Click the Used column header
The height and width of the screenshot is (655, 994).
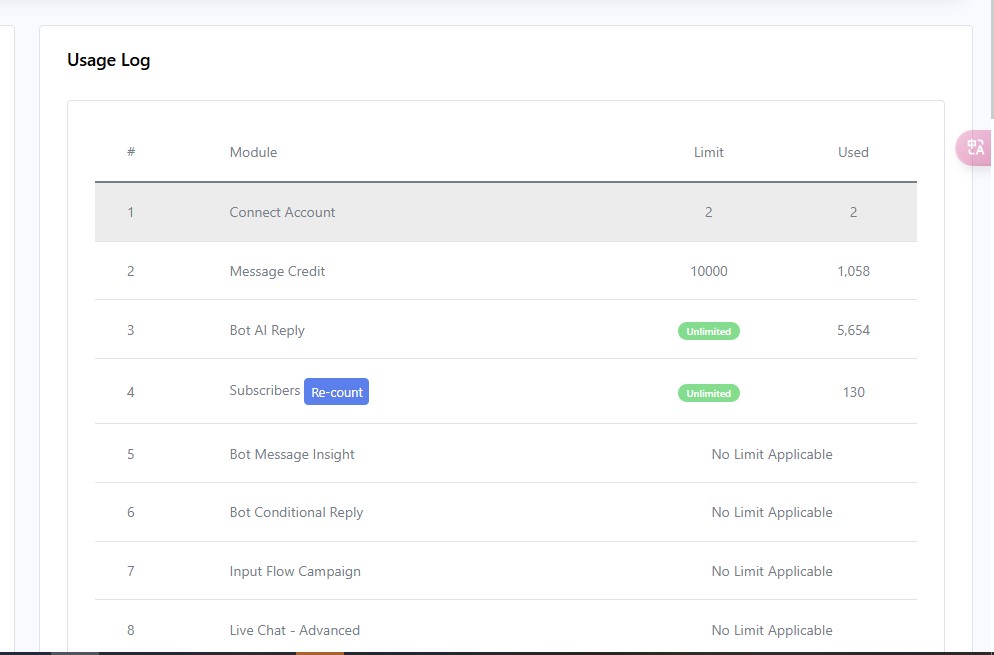tap(853, 152)
